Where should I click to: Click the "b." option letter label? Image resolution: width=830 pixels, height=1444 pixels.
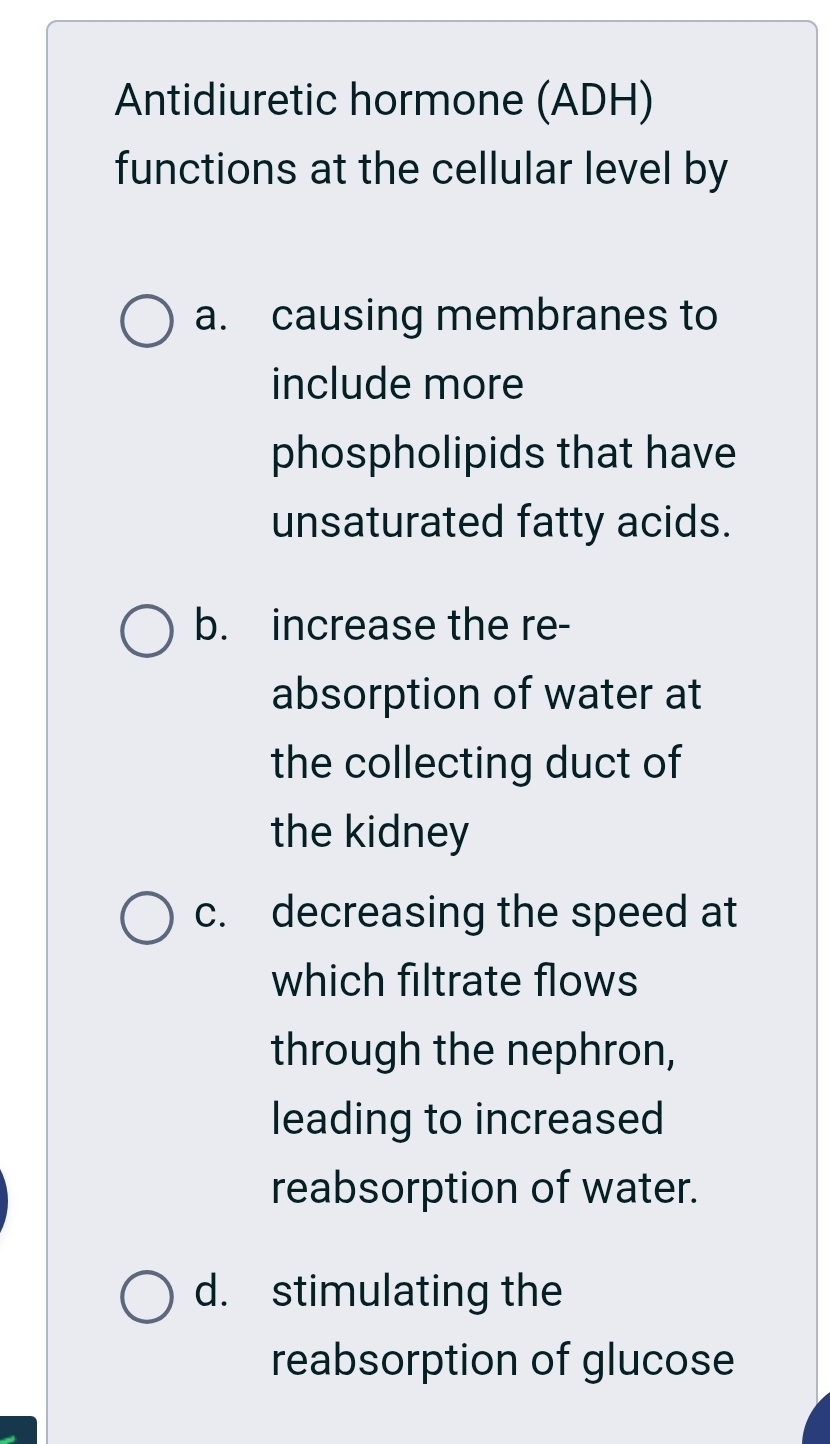point(211,627)
